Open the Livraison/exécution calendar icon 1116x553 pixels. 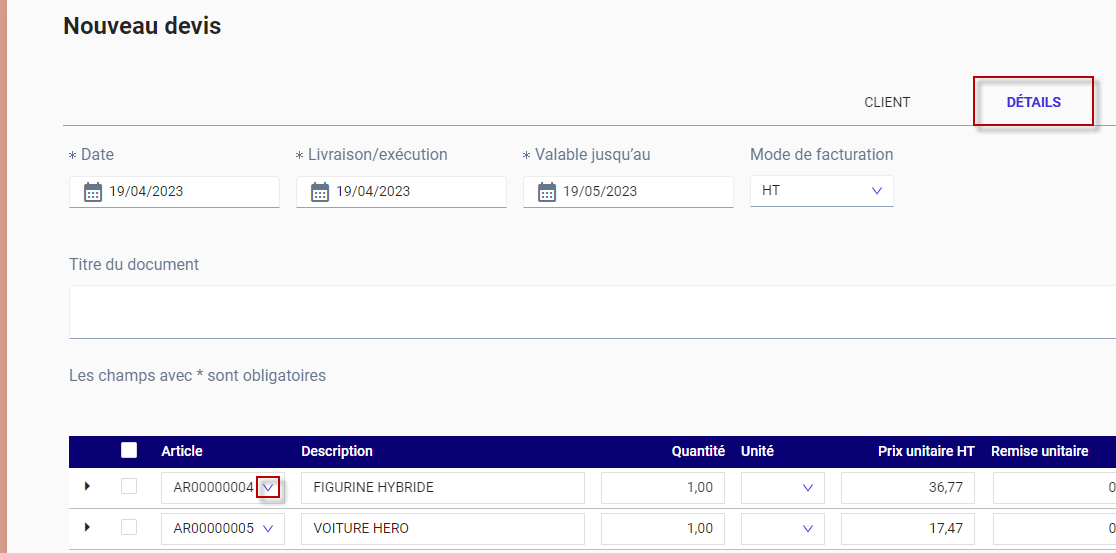(x=320, y=192)
